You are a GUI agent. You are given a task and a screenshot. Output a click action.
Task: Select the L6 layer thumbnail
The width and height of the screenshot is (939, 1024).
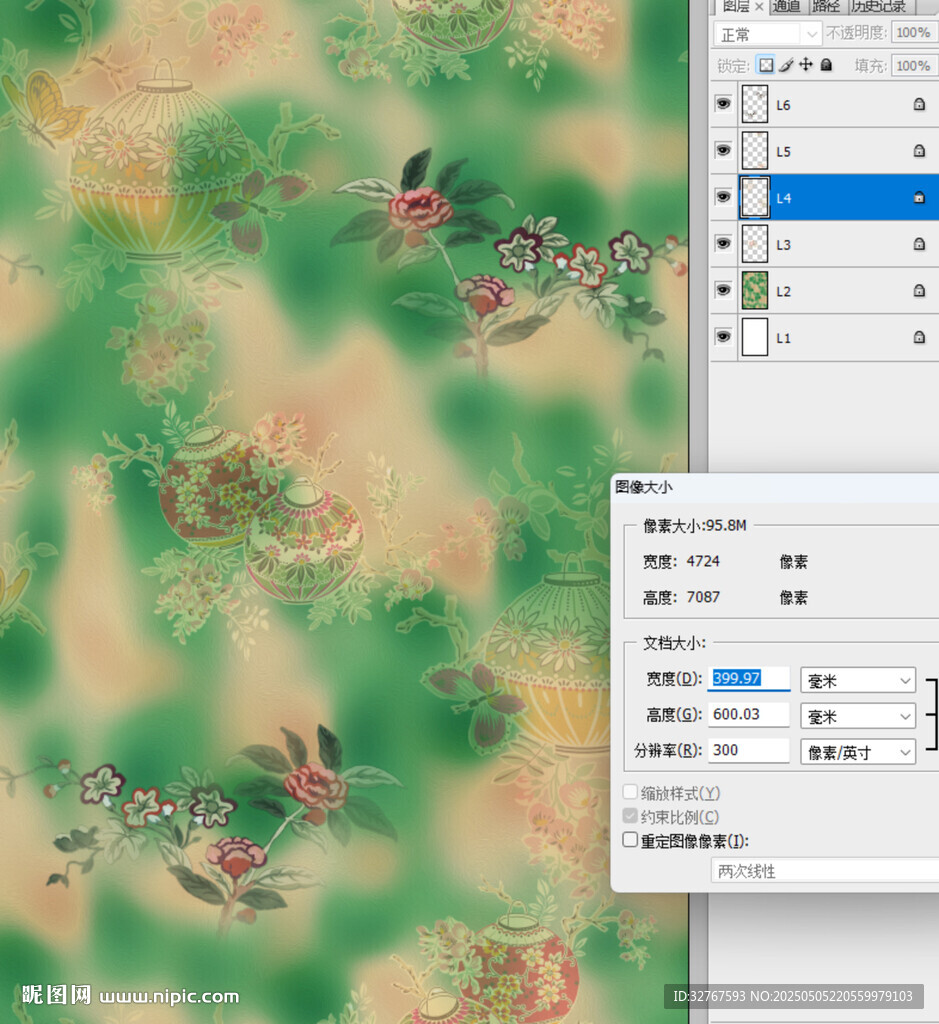coord(755,104)
